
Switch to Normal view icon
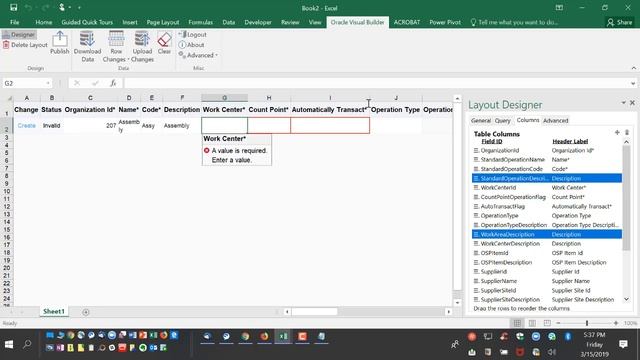click(517, 323)
